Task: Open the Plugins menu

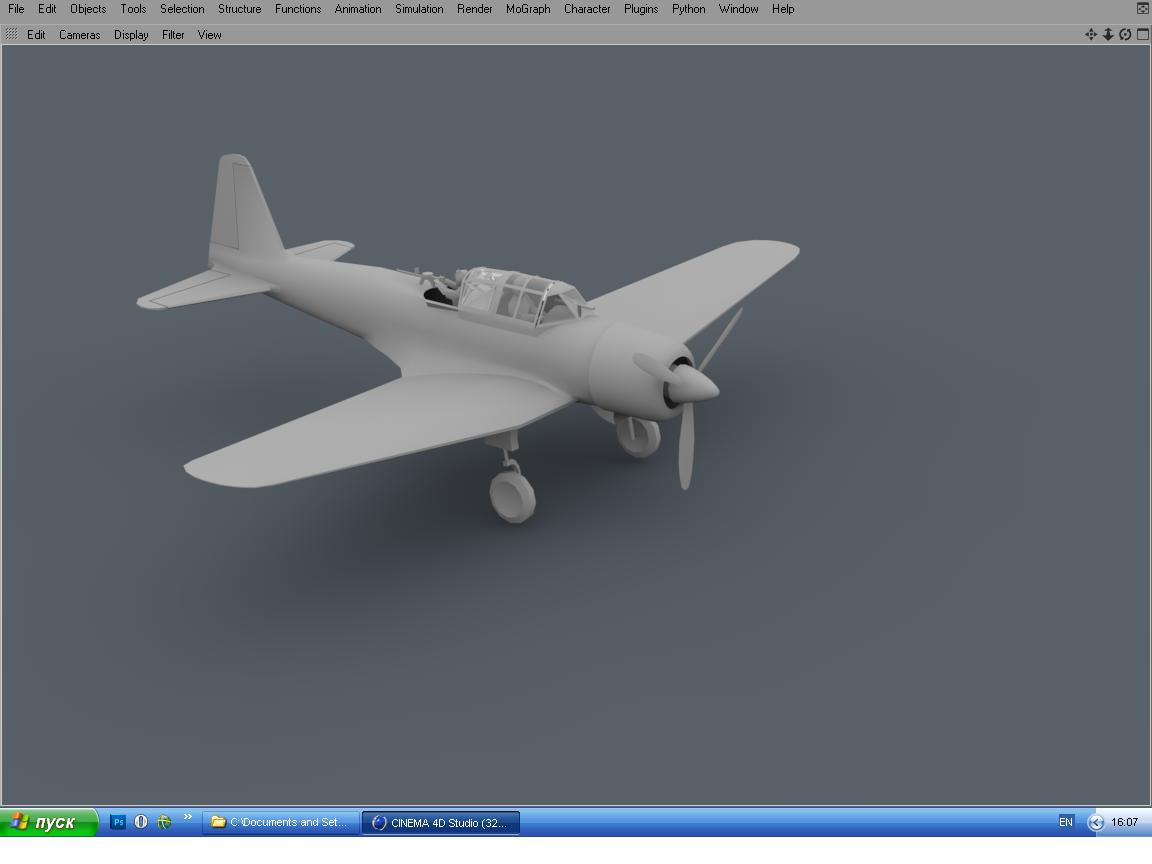Action: point(641,9)
